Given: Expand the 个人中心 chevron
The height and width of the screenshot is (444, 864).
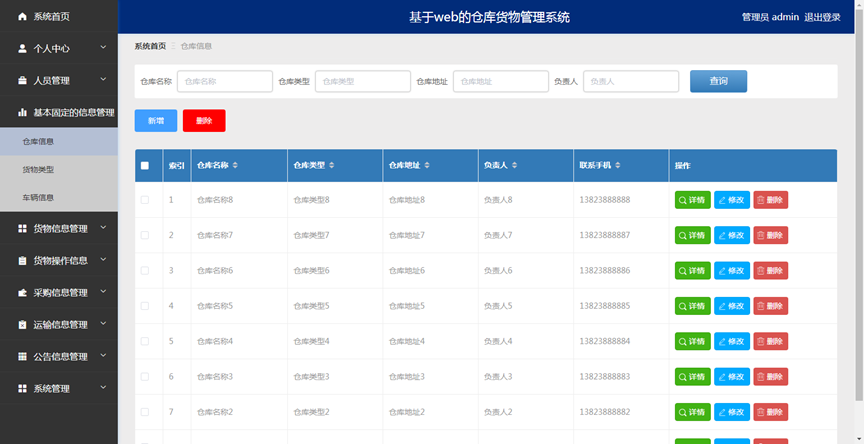Looking at the screenshot, I should click(x=103, y=48).
